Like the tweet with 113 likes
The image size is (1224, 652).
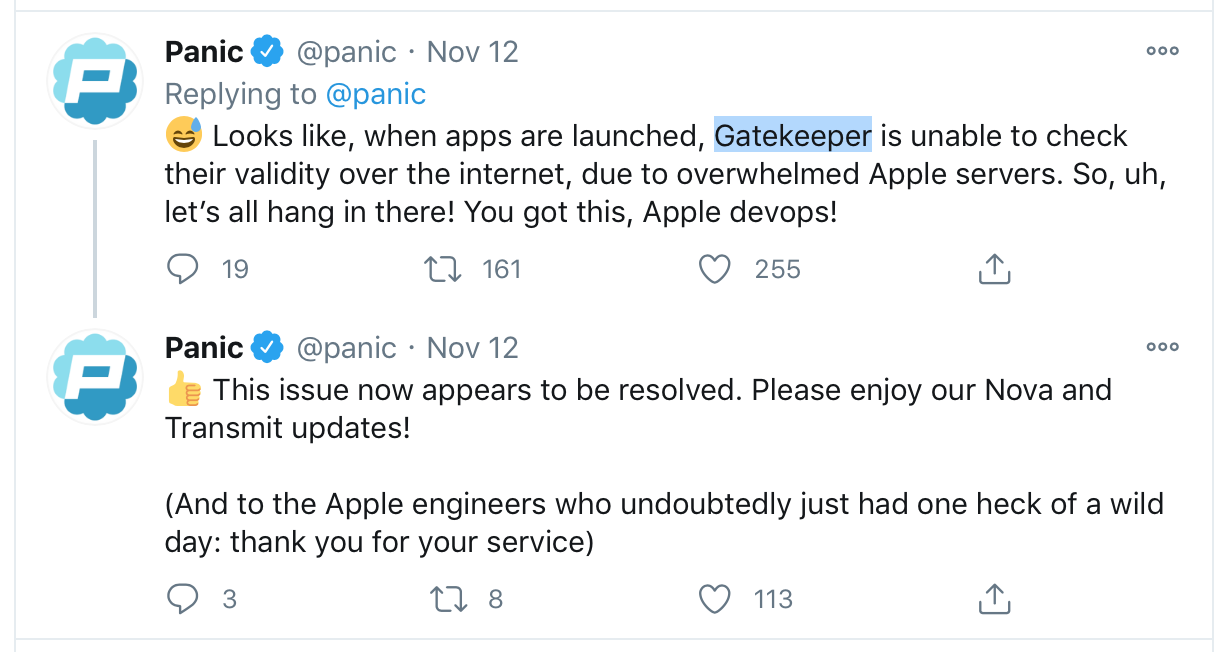click(x=714, y=599)
